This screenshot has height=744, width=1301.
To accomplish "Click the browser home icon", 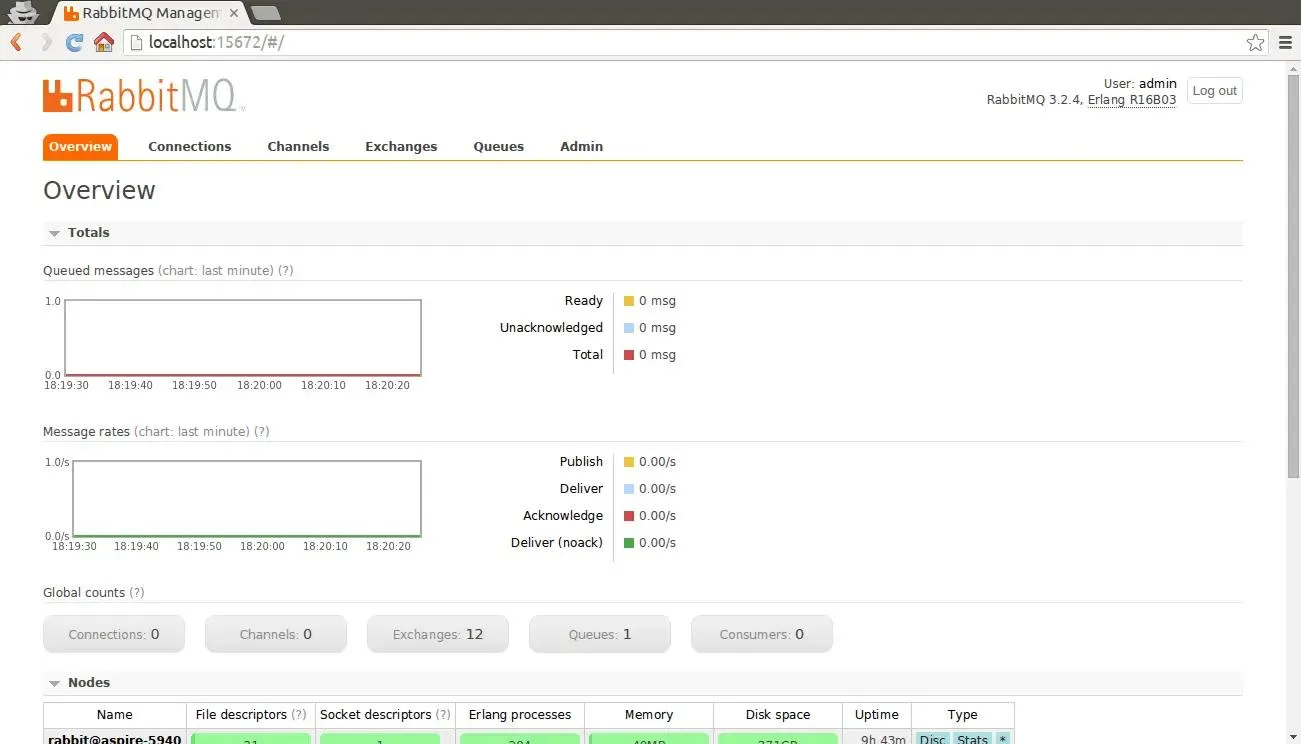I will [x=103, y=42].
